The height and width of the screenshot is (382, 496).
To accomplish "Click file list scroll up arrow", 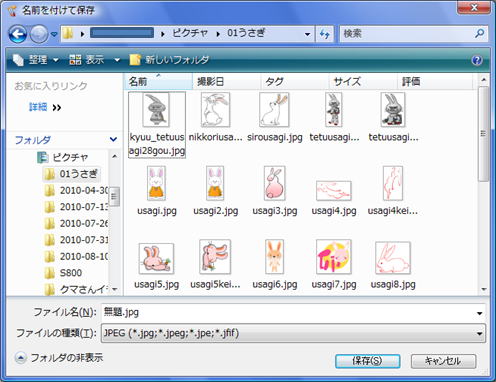I will tap(484, 79).
